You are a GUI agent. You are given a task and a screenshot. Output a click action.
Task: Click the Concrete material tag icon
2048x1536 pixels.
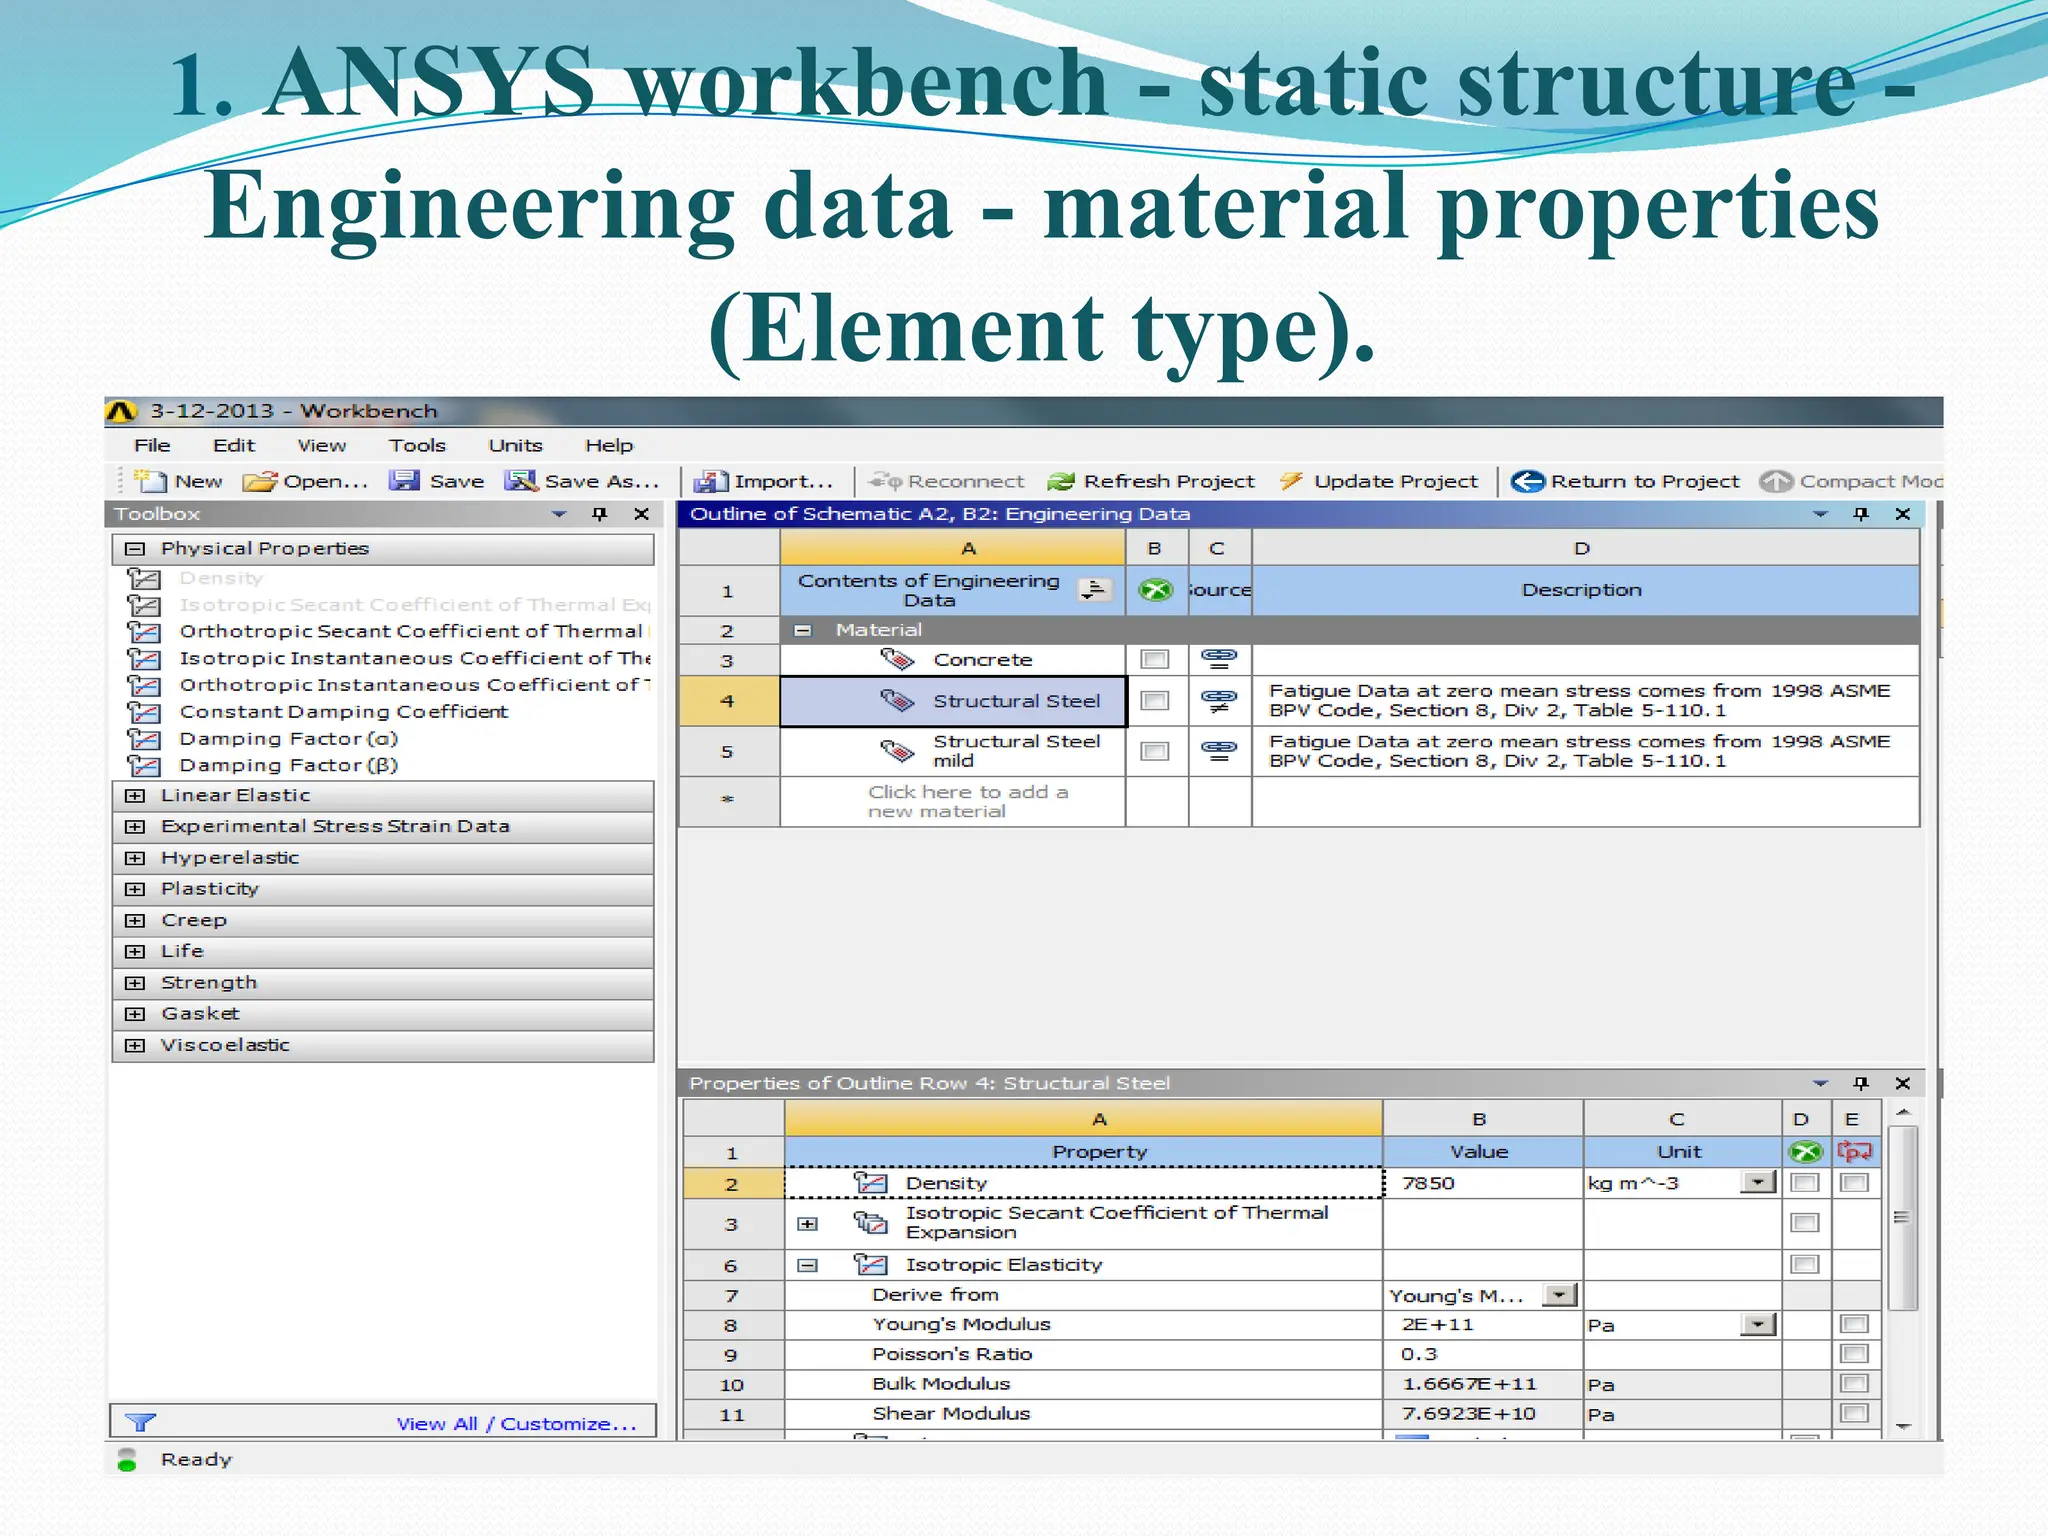[x=897, y=659]
